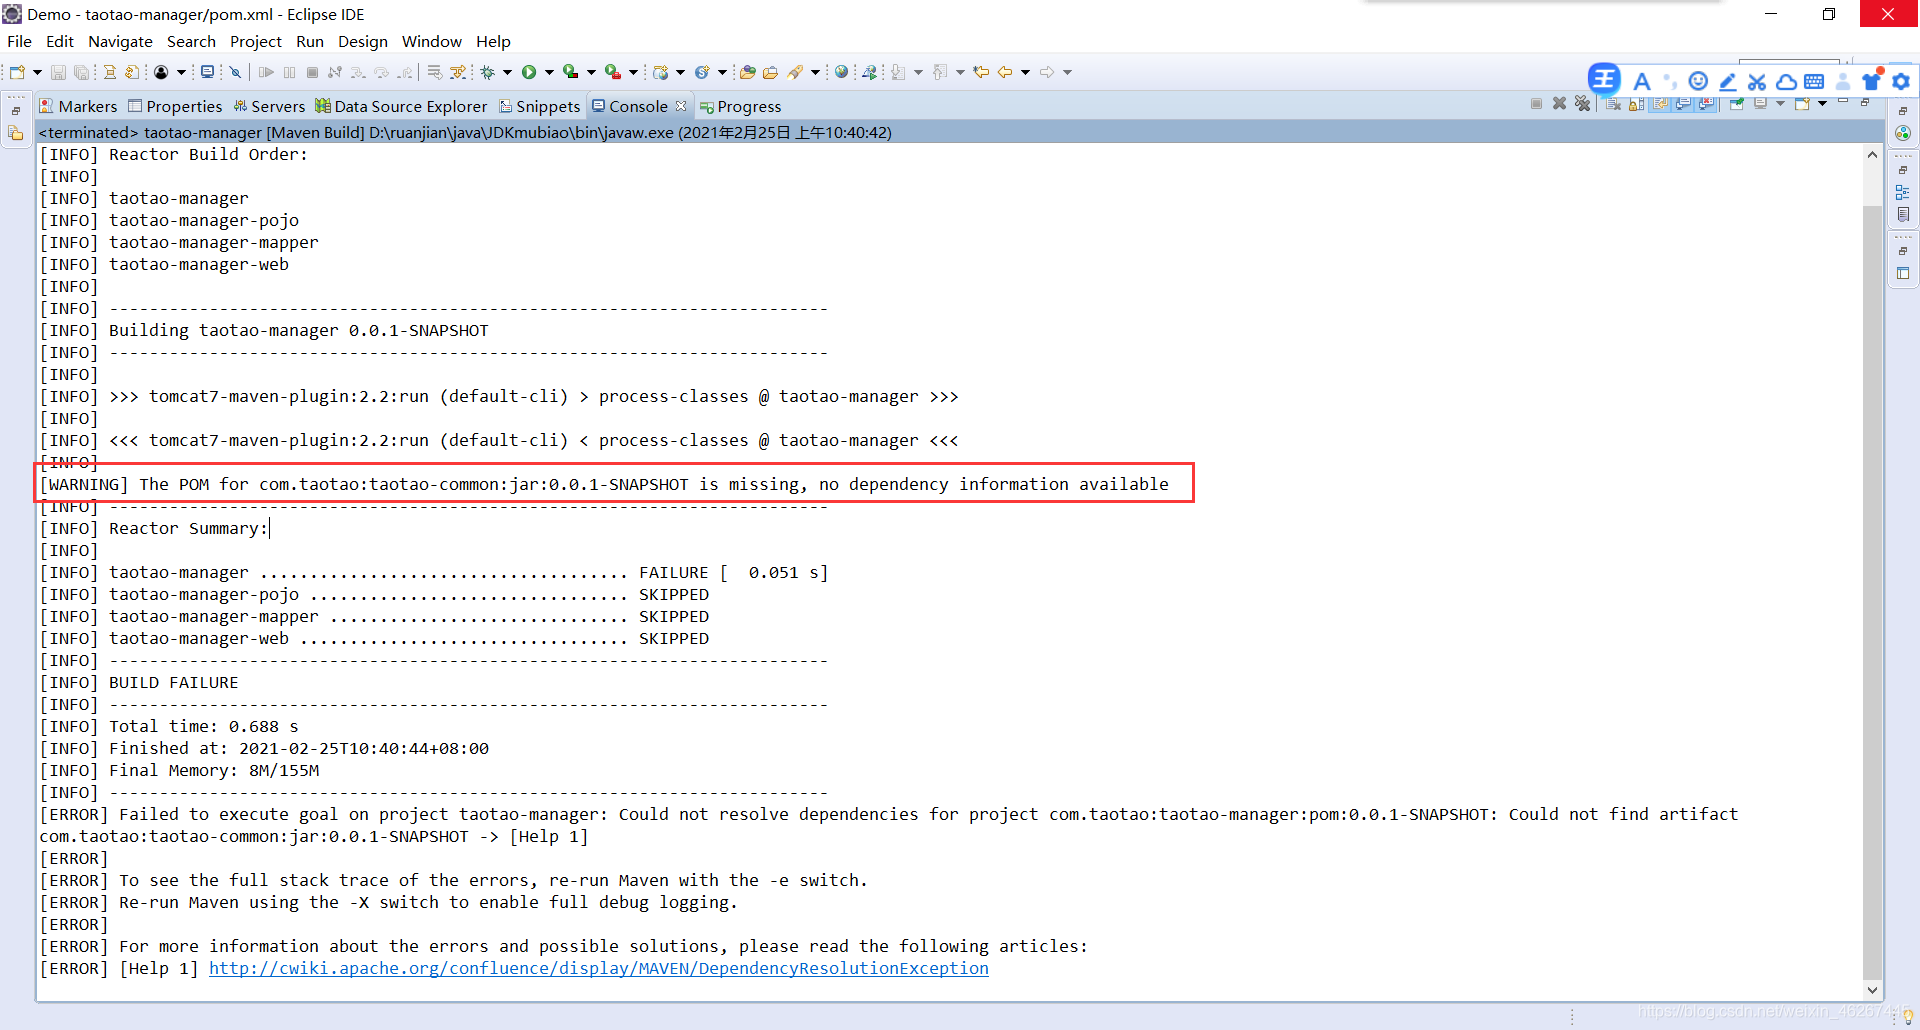Click the 'BUILD FAILURE' console line
Image resolution: width=1920 pixels, height=1030 pixels.
point(174,682)
